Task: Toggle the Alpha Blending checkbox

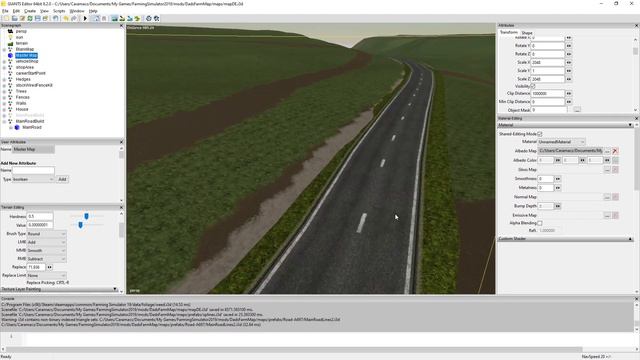Action: click(540, 223)
